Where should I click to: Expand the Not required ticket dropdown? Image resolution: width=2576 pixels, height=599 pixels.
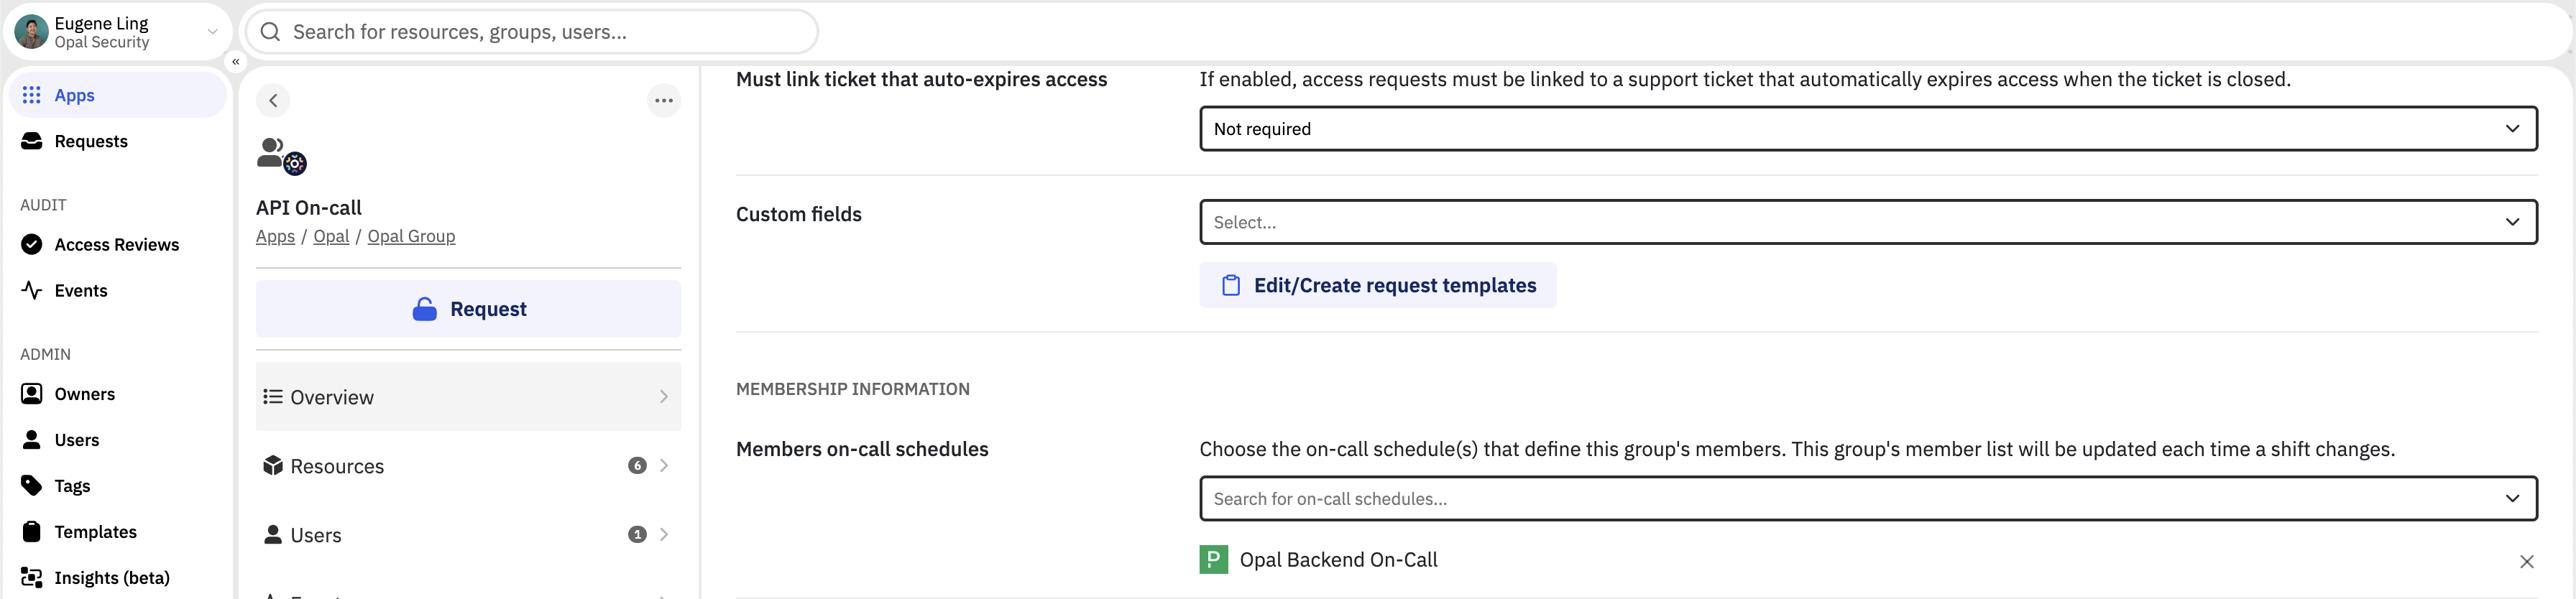click(x=1867, y=129)
